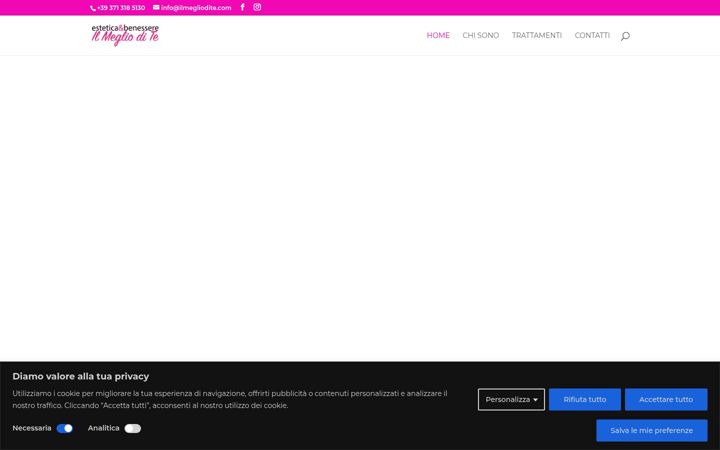
Task: Toggle the Necessaria cookie switch
Action: 65,428
